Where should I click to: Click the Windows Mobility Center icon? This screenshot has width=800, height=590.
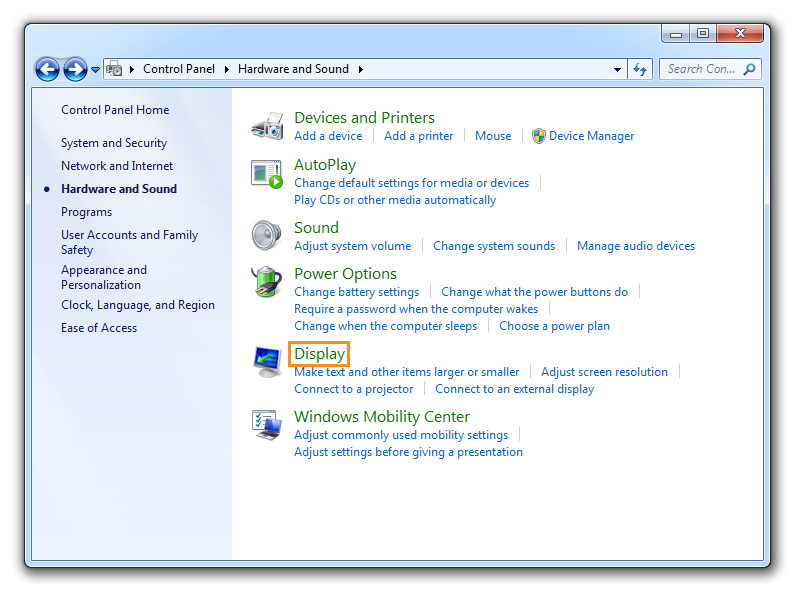tap(267, 425)
